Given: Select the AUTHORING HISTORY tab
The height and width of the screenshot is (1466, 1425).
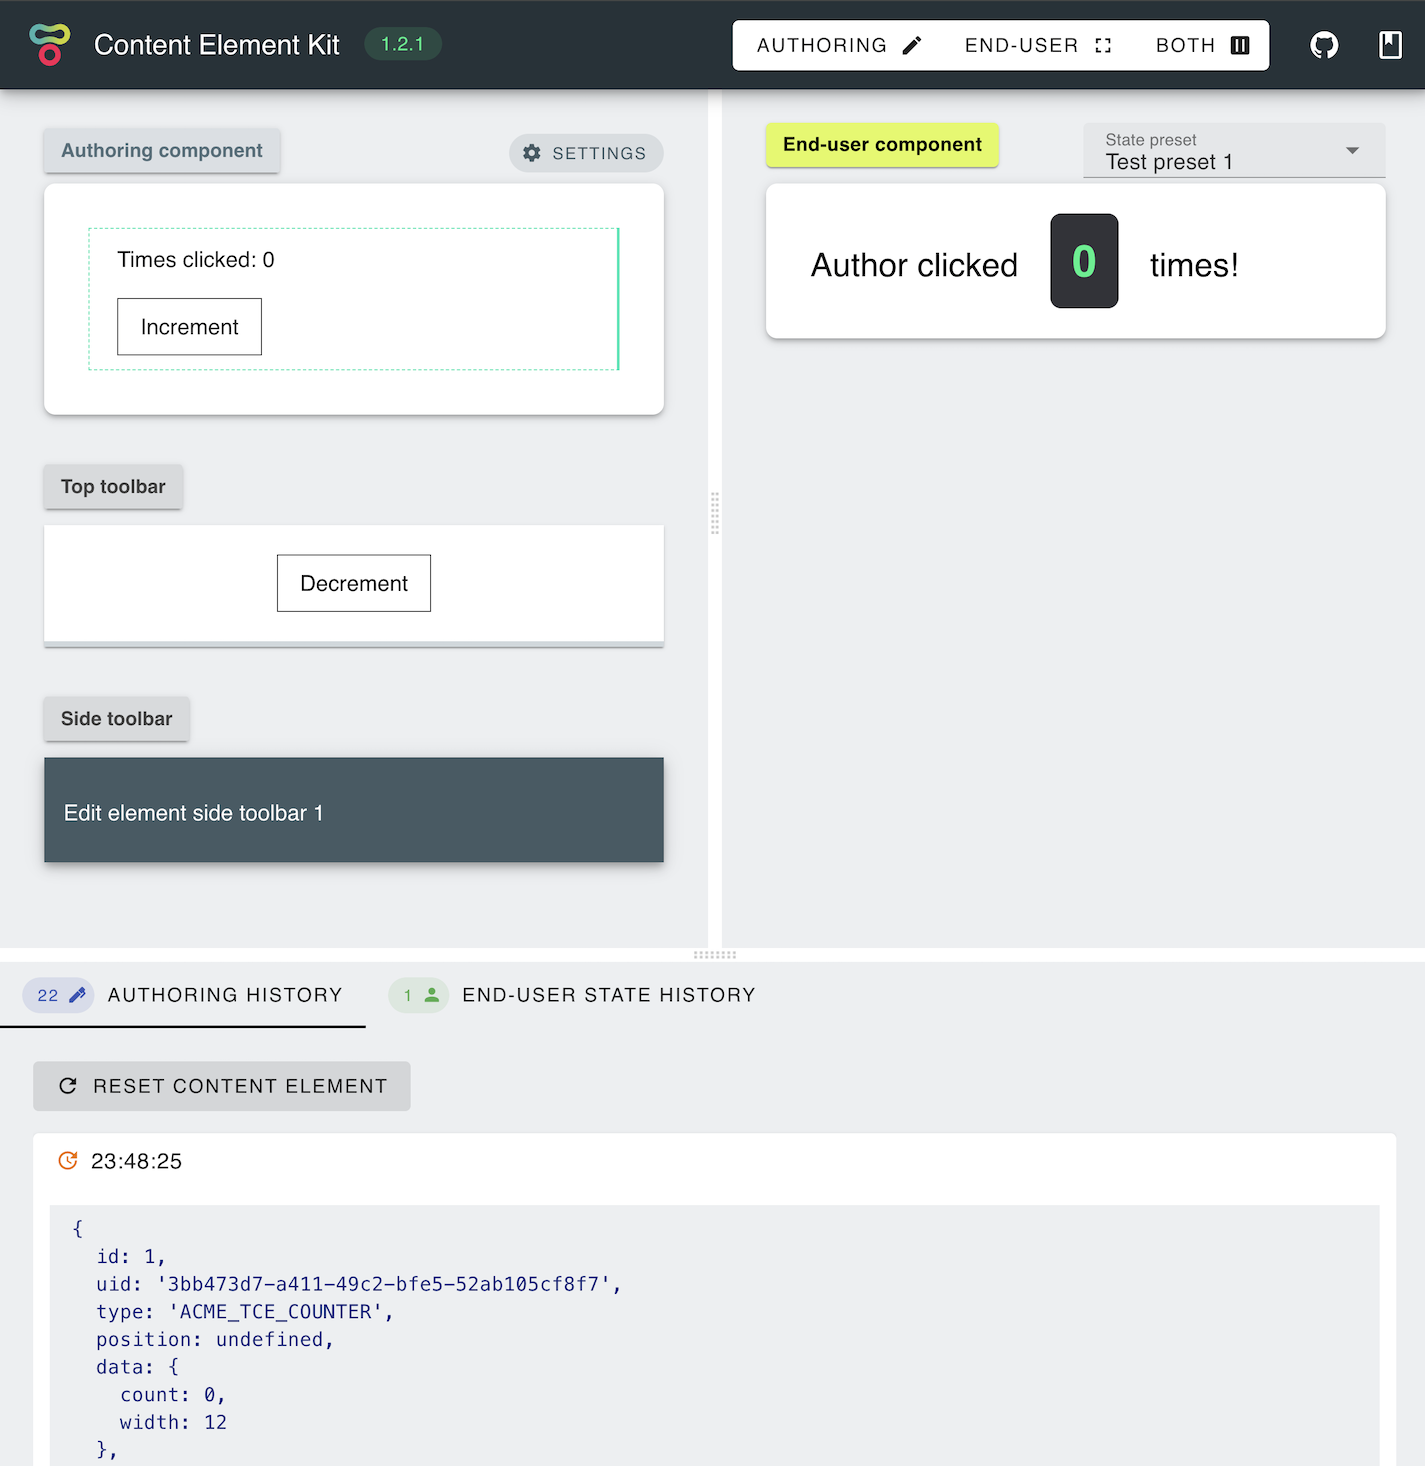Looking at the screenshot, I should pyautogui.click(x=183, y=995).
